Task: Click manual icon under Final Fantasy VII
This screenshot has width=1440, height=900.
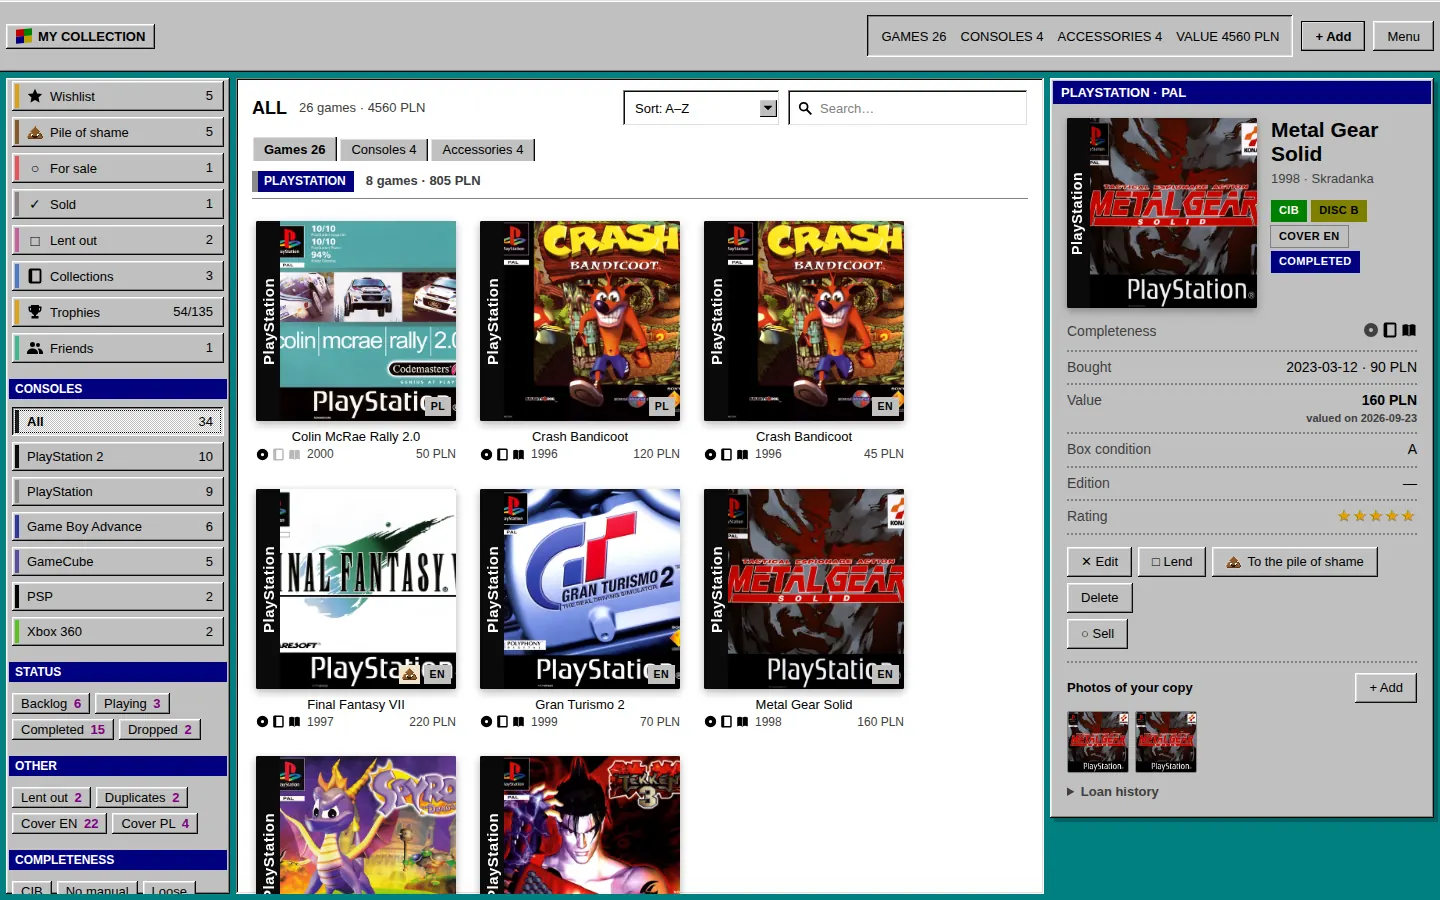Action: 295,721
